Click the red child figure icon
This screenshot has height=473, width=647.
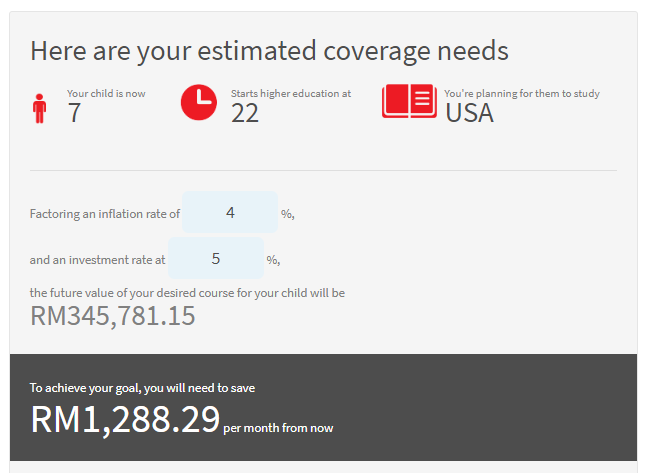point(40,109)
